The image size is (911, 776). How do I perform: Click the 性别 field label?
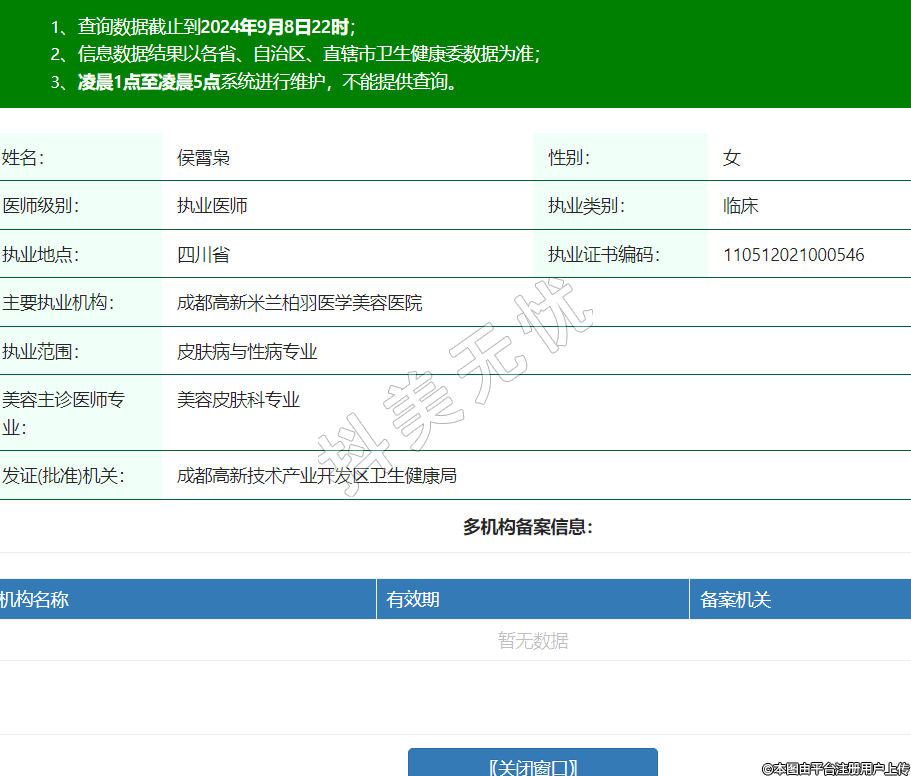(x=568, y=158)
